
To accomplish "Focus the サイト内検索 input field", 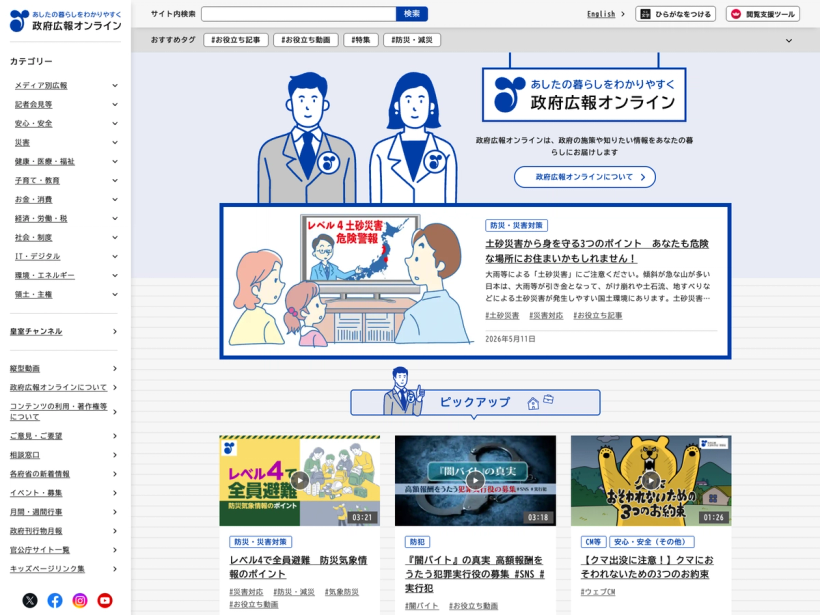I will 299,14.
